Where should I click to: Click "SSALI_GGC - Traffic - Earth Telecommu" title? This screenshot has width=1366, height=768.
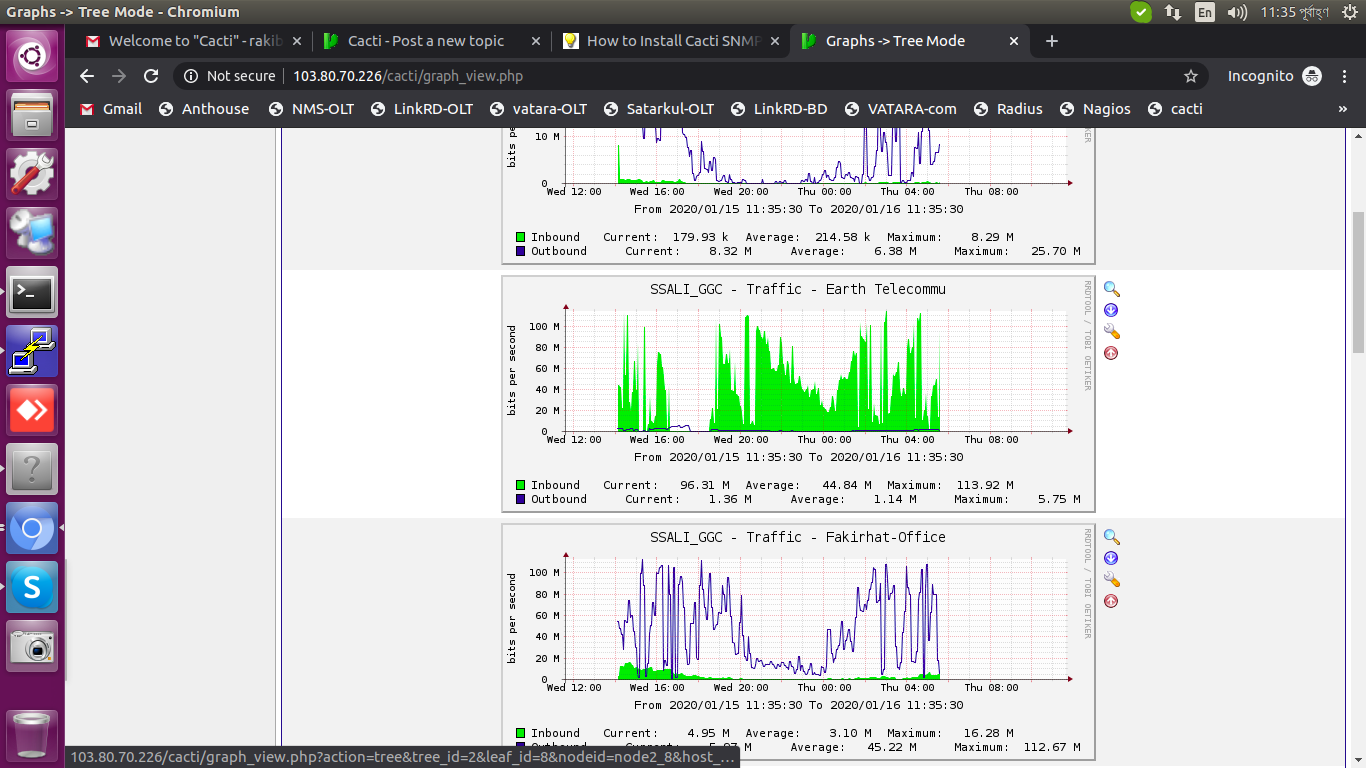[798, 289]
